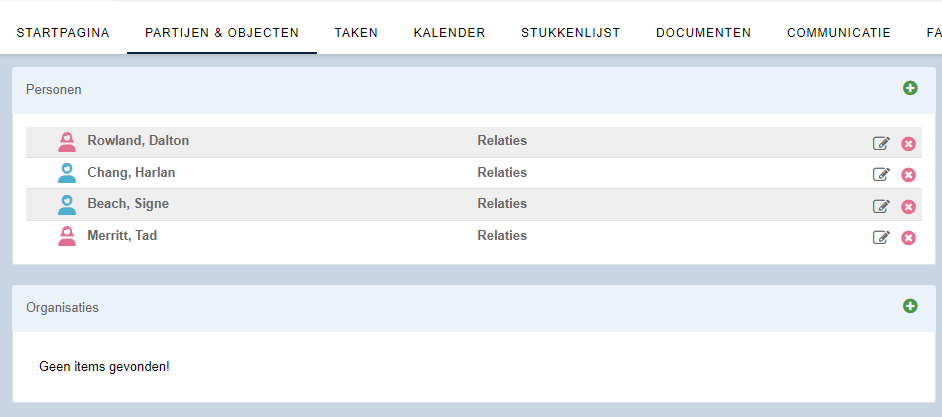942x417 pixels.
Task: Open Relaties for Beach, Signe
Action: [x=502, y=204]
